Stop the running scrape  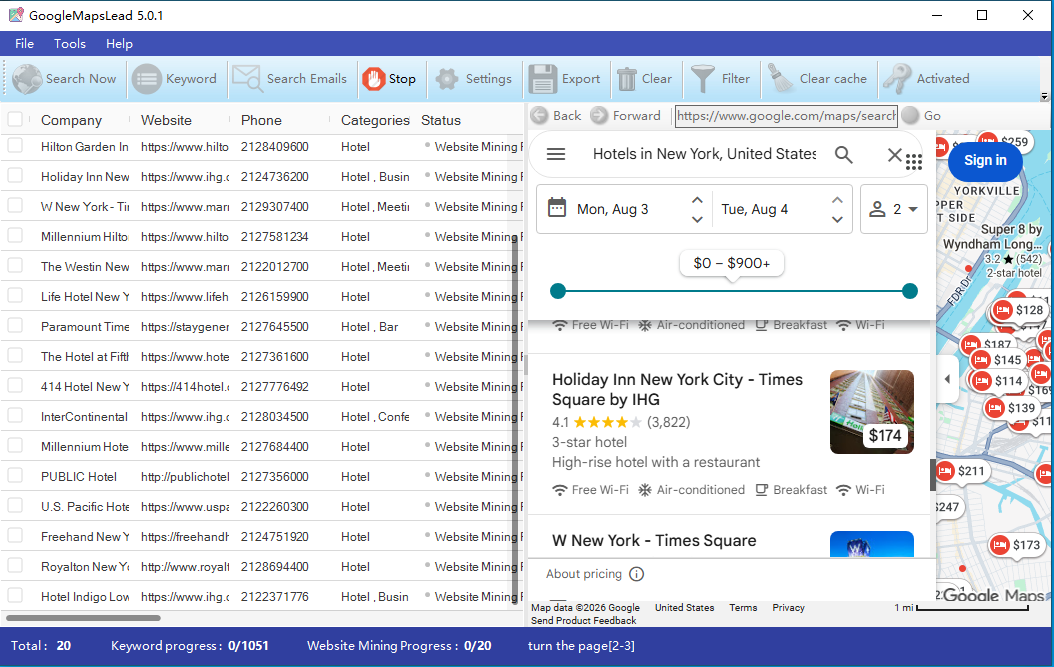click(x=389, y=79)
